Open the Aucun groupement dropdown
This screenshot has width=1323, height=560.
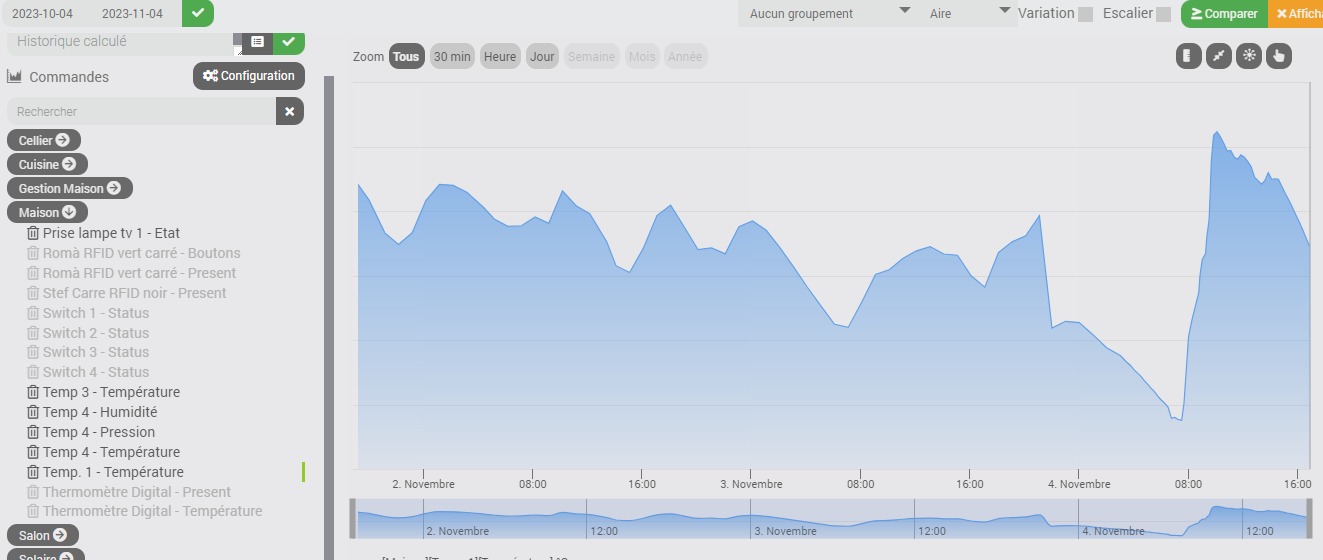tap(828, 13)
